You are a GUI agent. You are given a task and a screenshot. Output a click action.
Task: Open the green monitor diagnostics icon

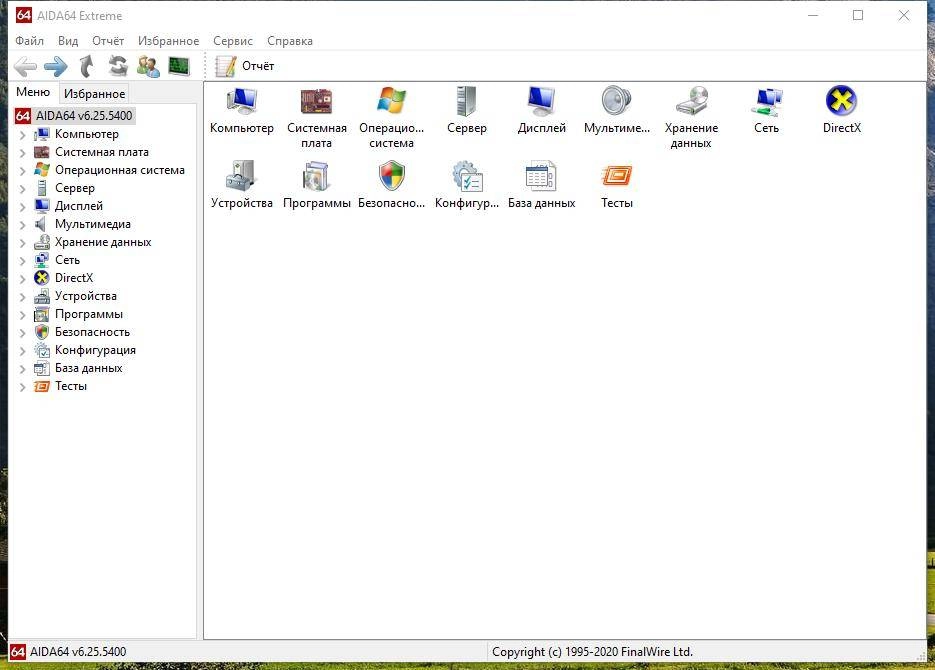point(179,66)
